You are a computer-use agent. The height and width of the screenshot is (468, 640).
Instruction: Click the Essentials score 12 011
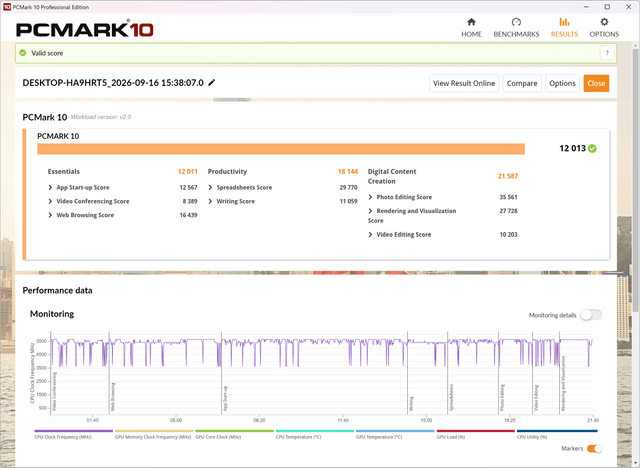click(x=187, y=171)
